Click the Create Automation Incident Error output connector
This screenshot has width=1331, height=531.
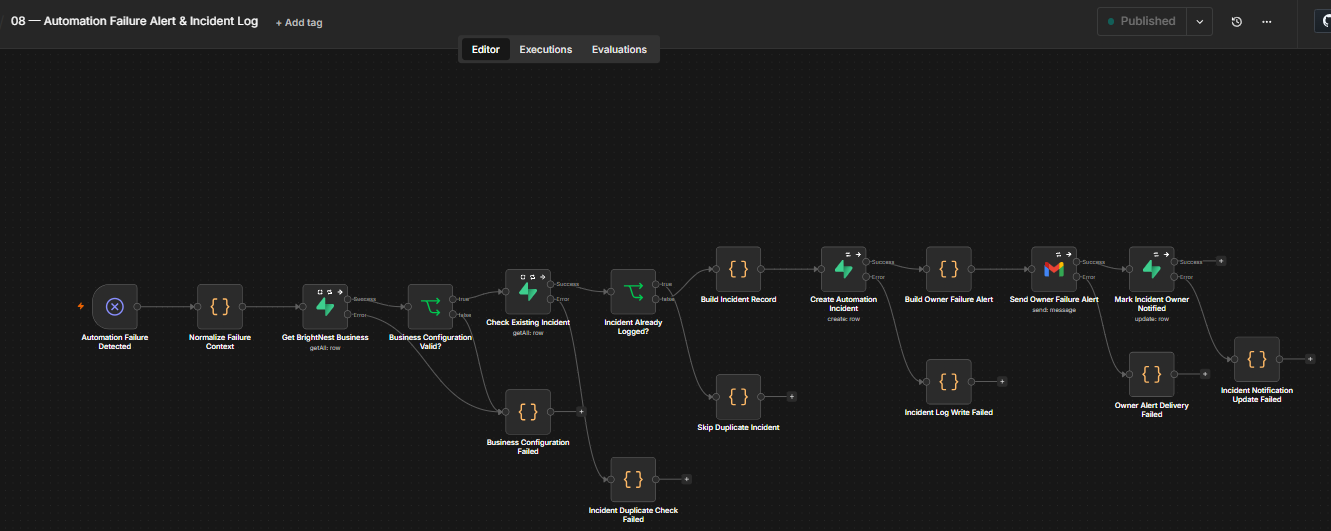(x=866, y=277)
